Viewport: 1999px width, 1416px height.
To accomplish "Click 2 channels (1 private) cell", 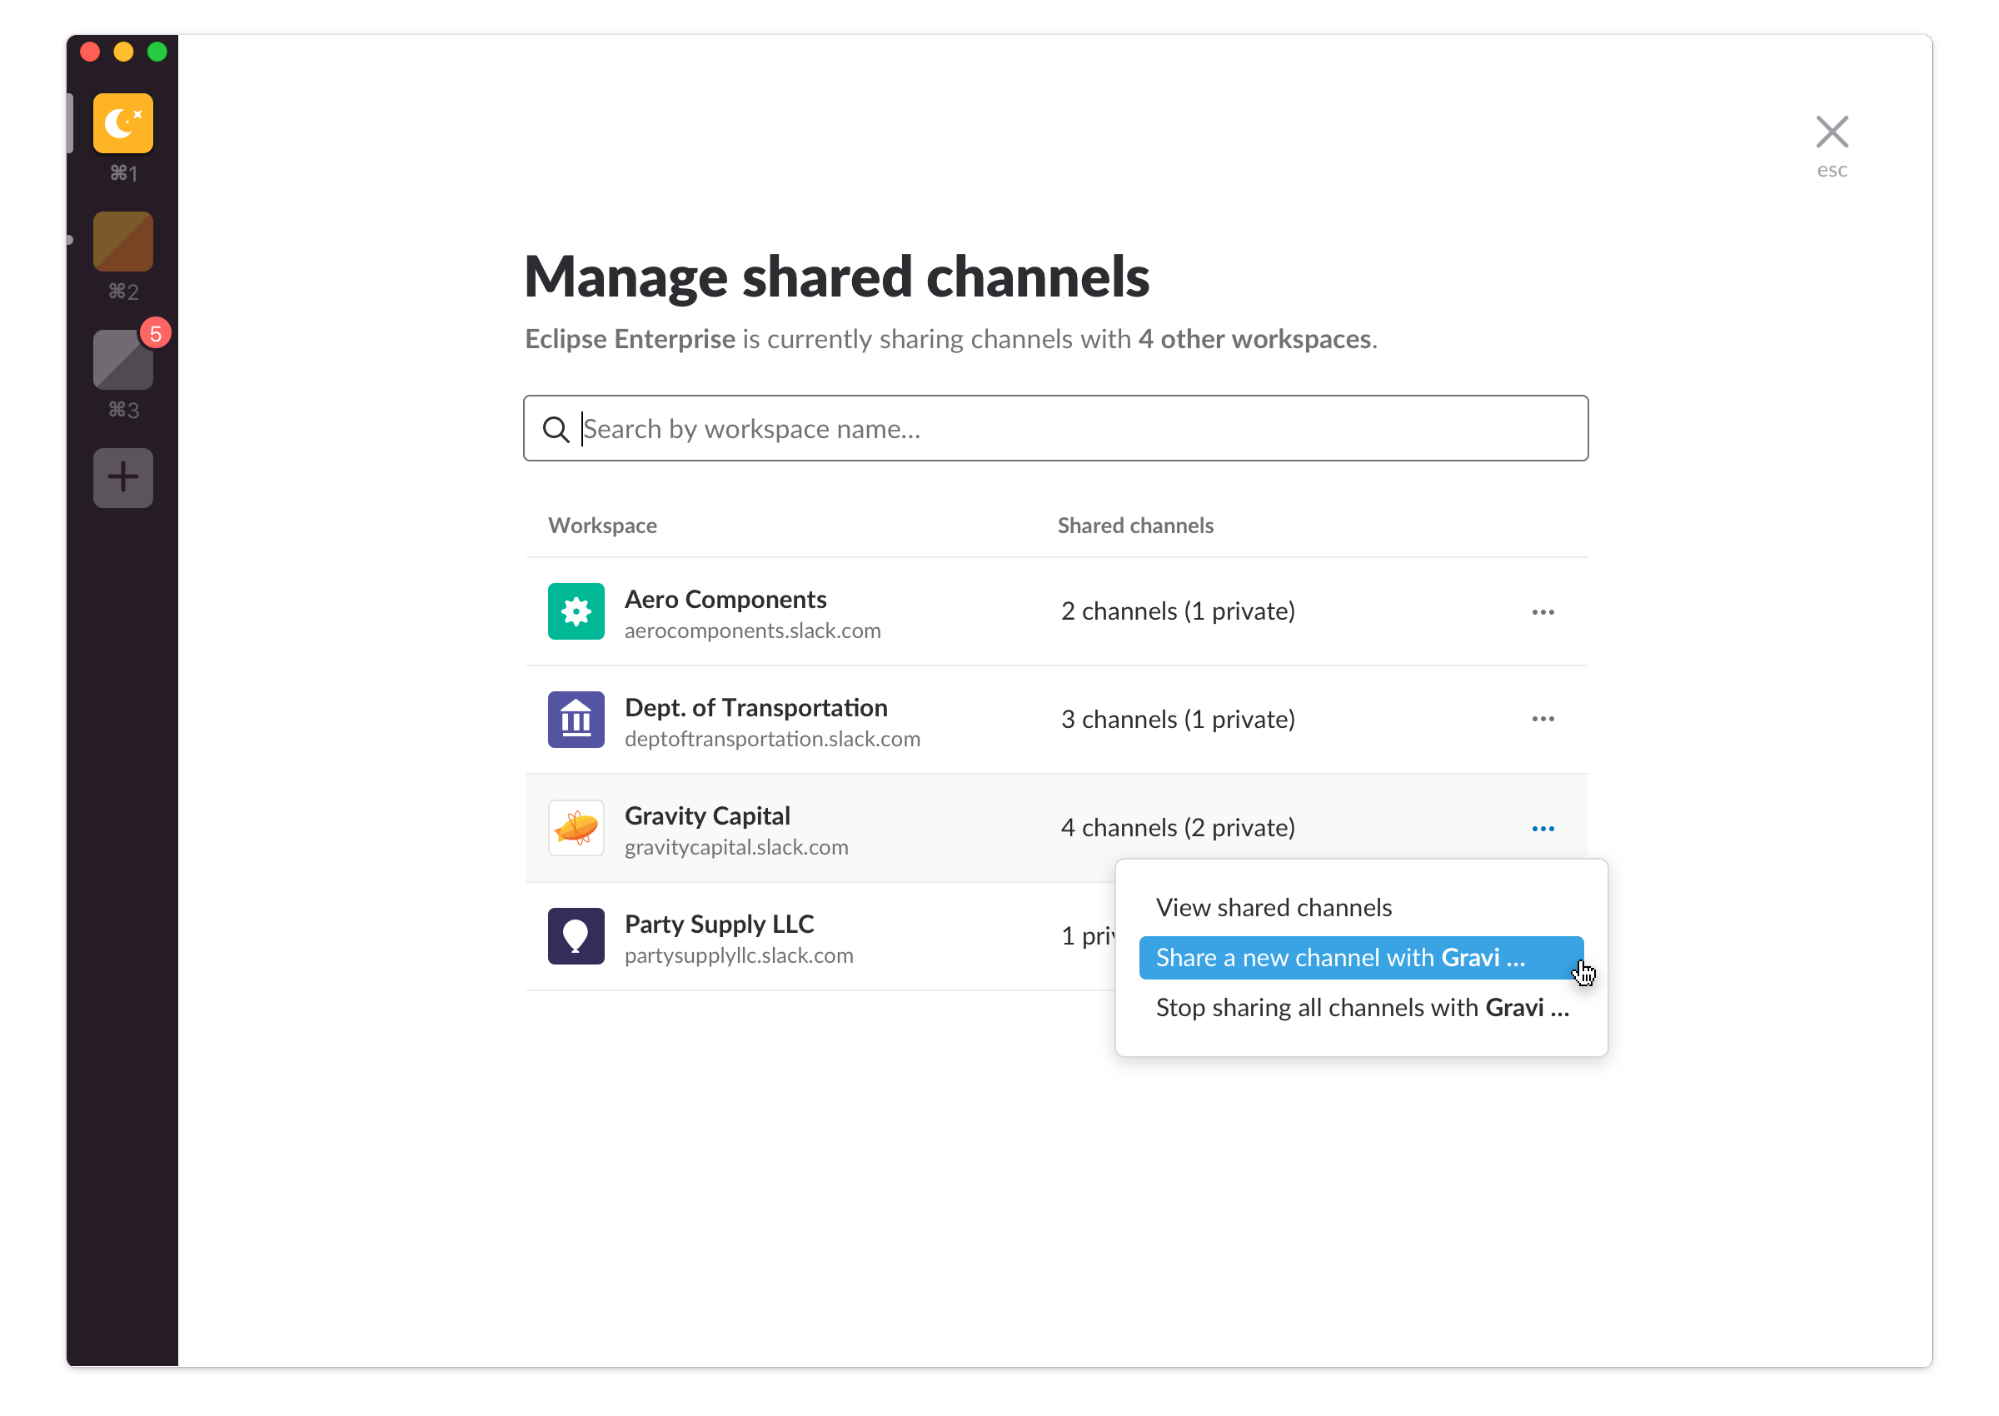I will tap(1178, 611).
